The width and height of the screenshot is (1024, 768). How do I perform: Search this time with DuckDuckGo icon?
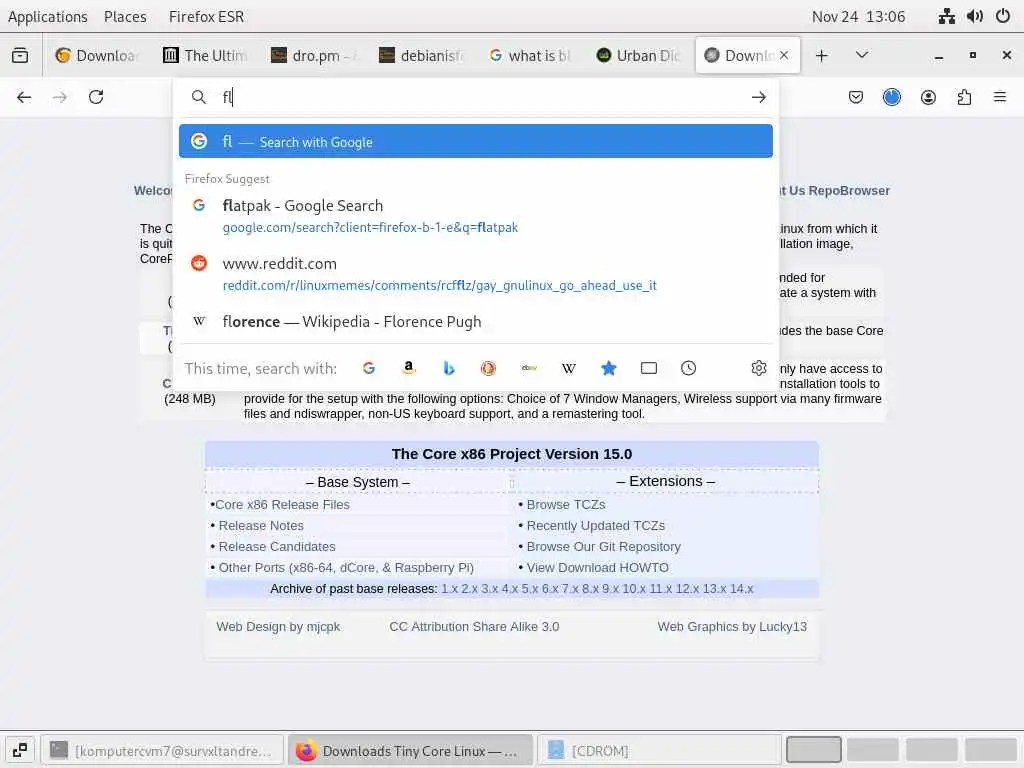[x=488, y=368]
